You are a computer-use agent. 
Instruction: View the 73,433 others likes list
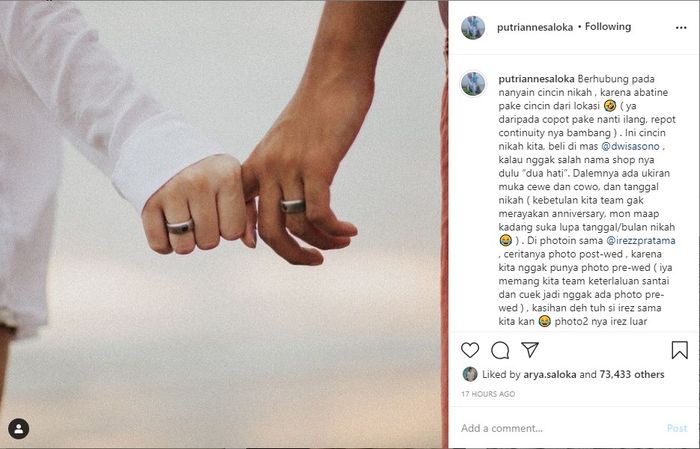coord(632,374)
